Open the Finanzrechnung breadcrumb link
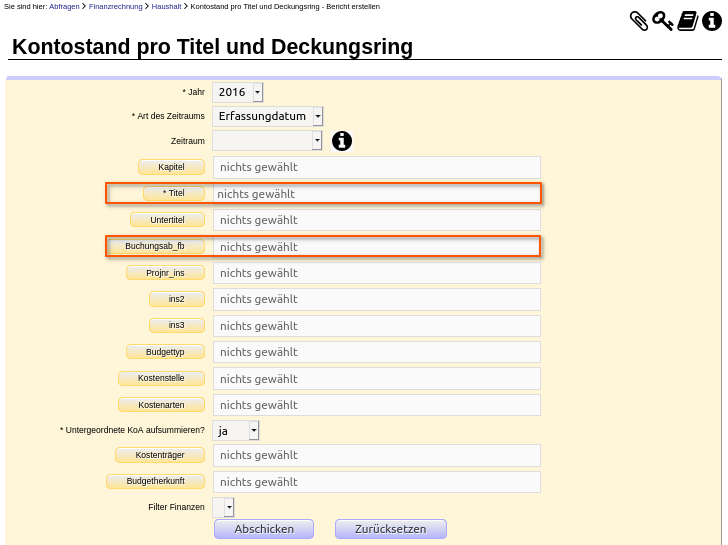 click(116, 6)
